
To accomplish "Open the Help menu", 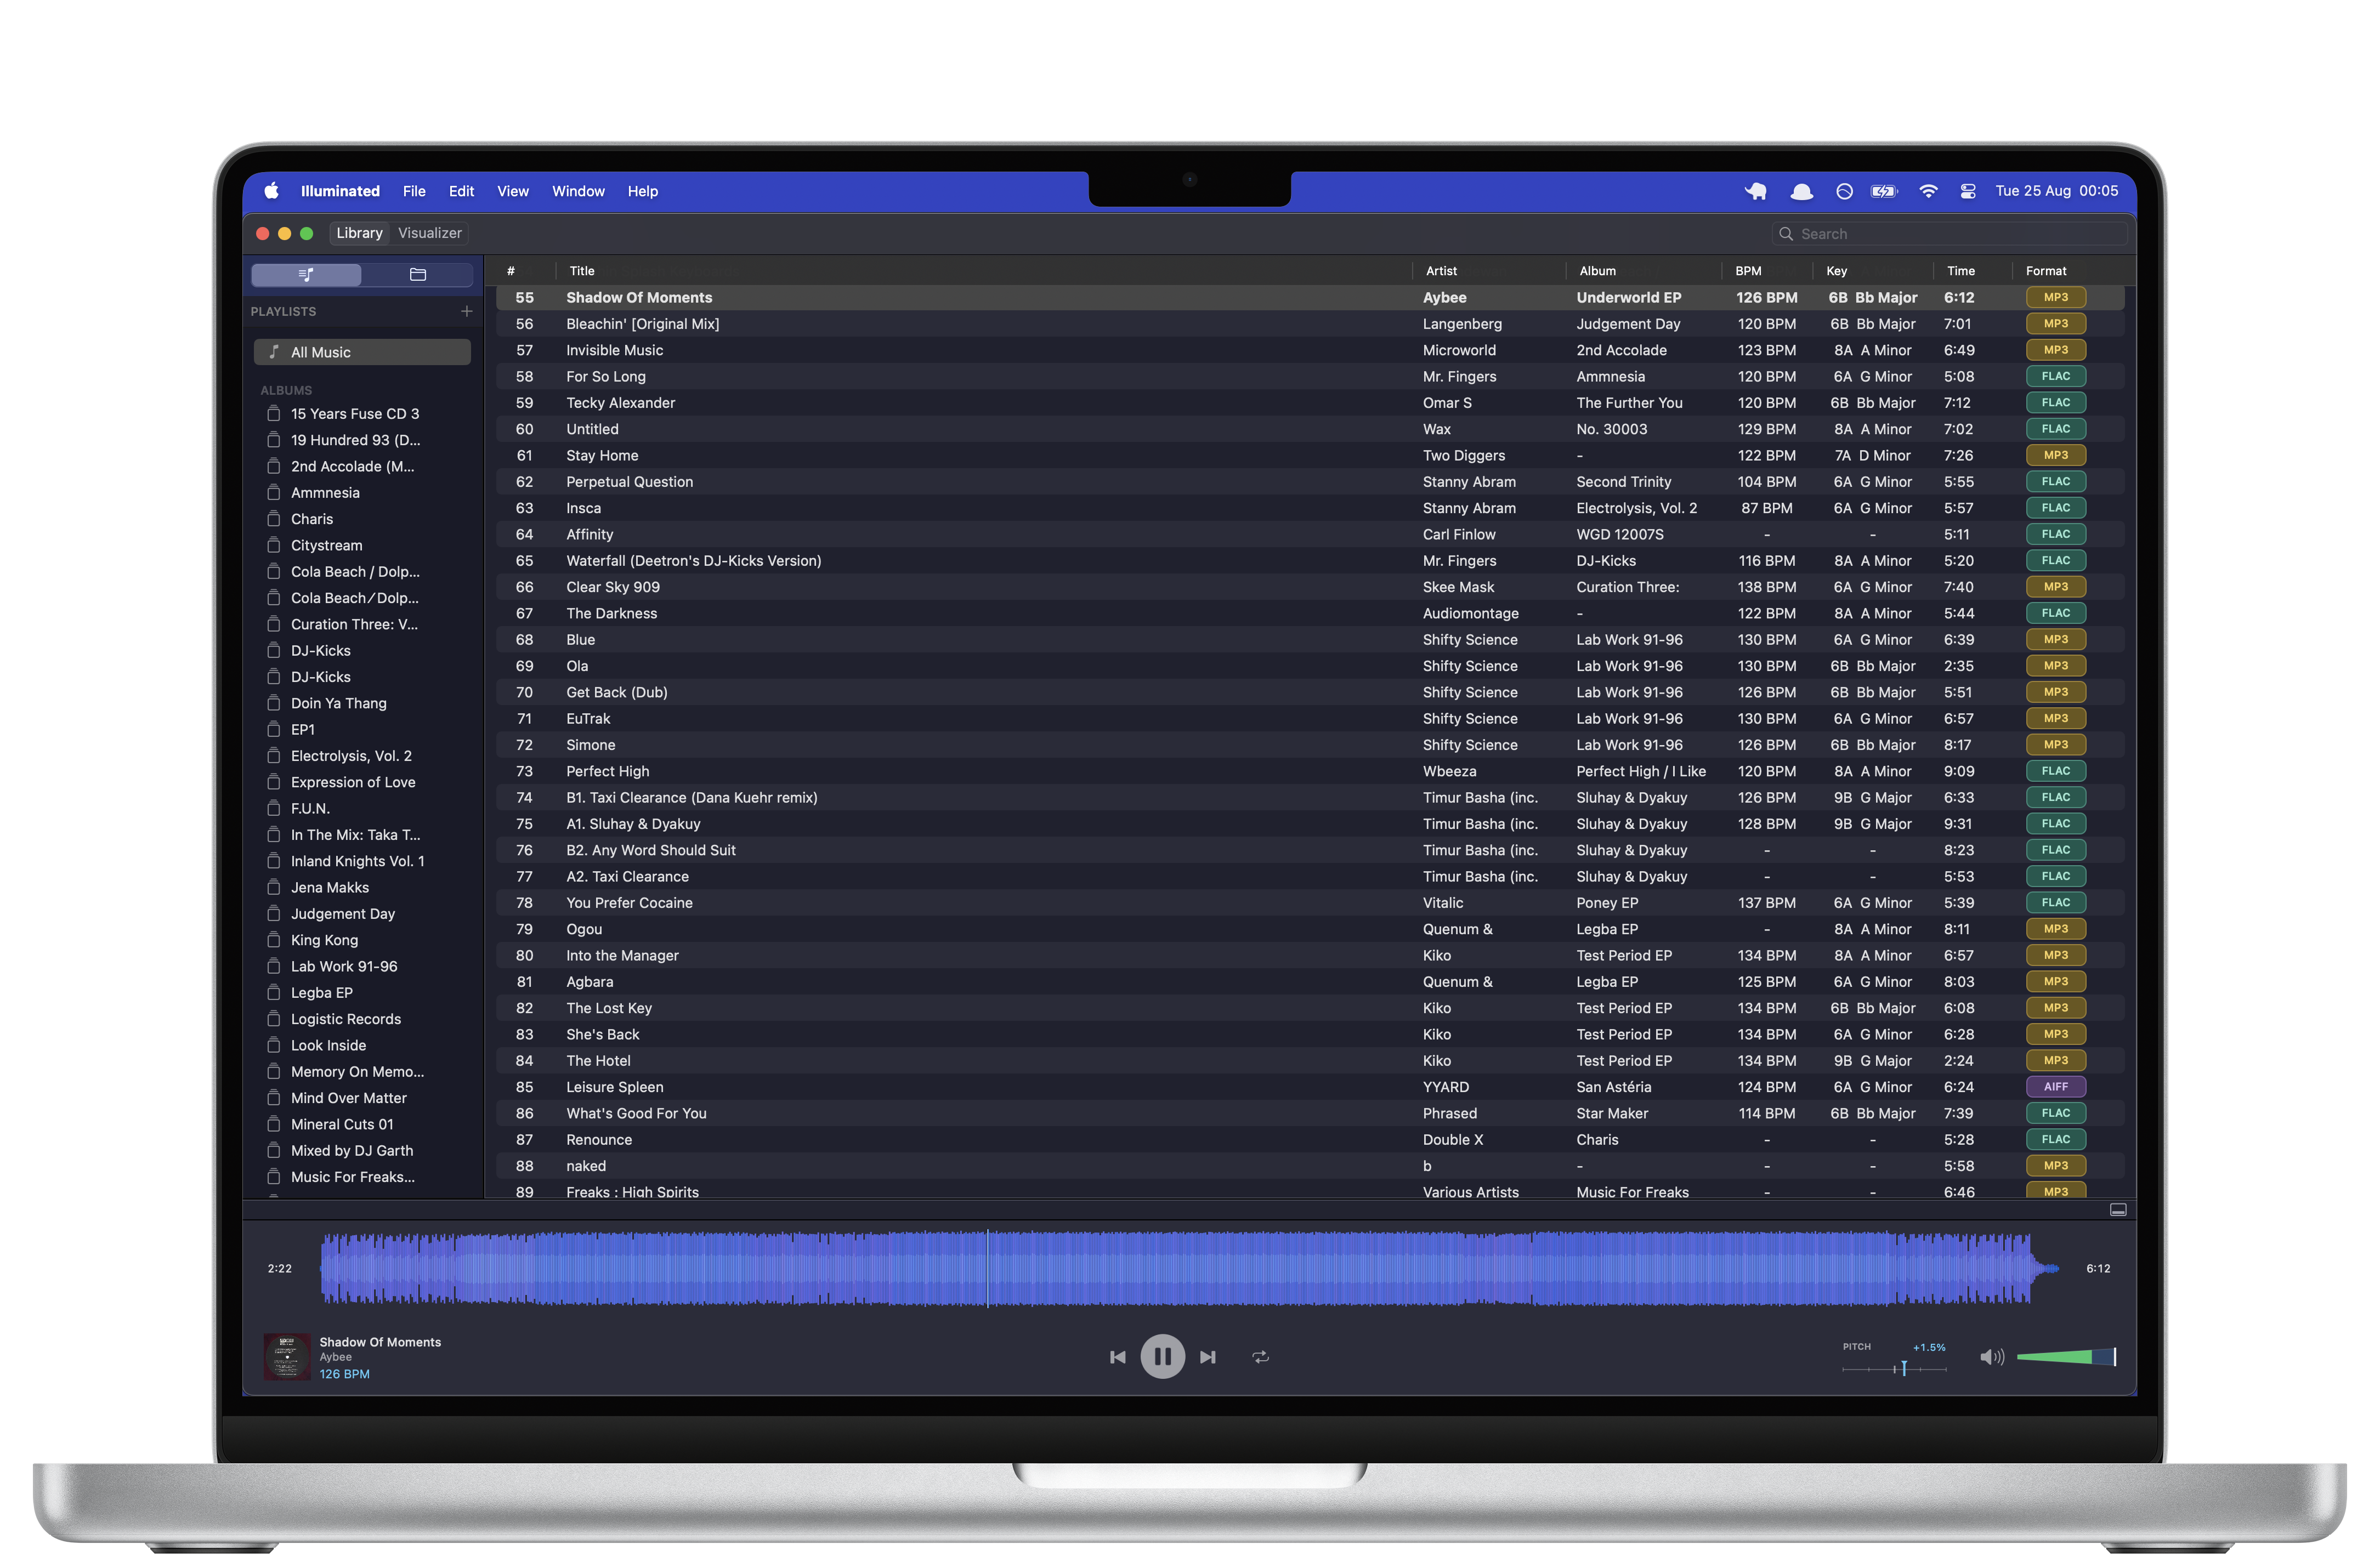I will (x=642, y=191).
